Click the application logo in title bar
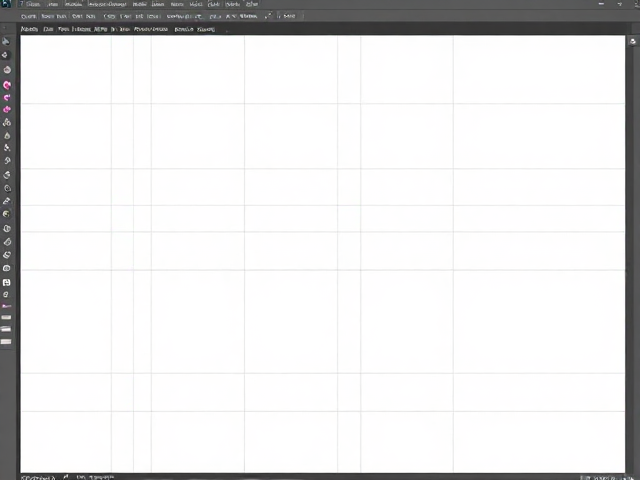This screenshot has width=640, height=480. [x=6, y=4]
